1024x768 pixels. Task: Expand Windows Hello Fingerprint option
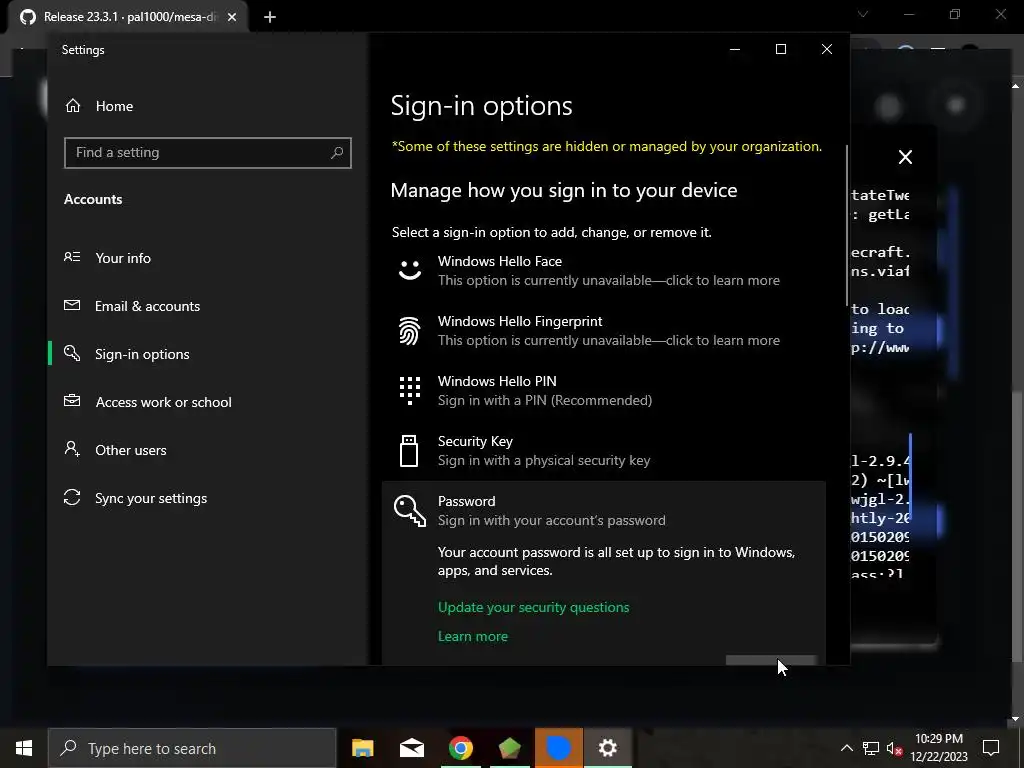603,330
